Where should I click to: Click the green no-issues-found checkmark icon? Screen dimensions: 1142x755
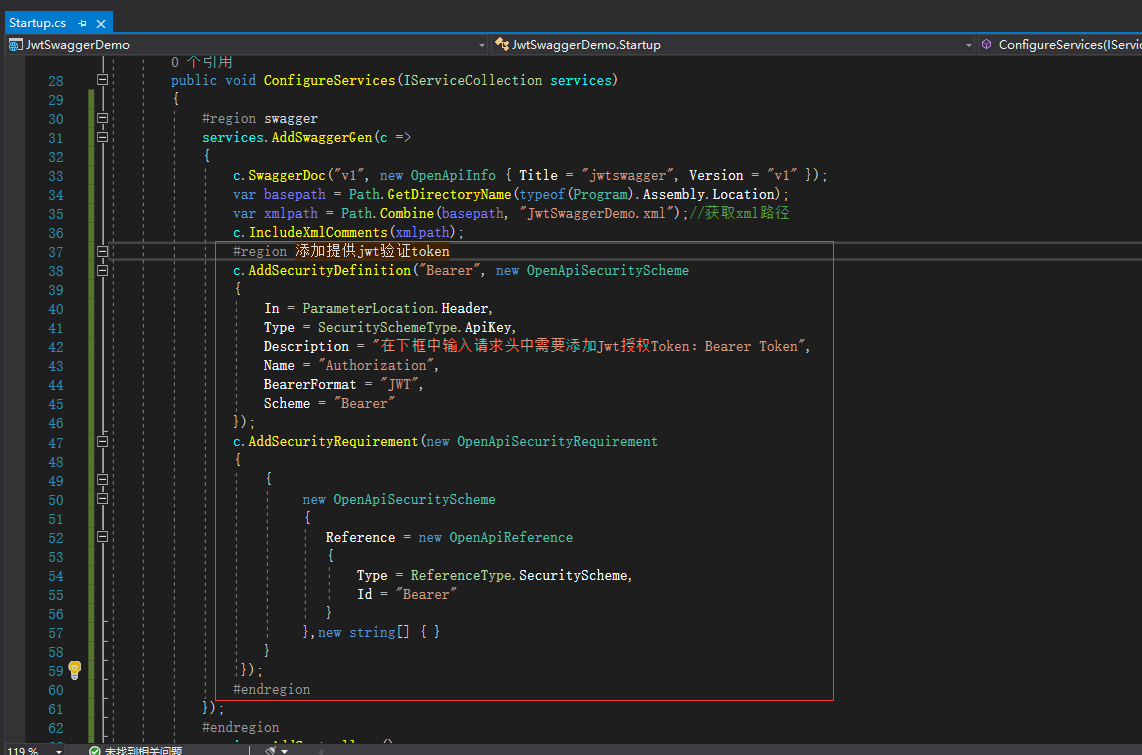(x=94, y=750)
